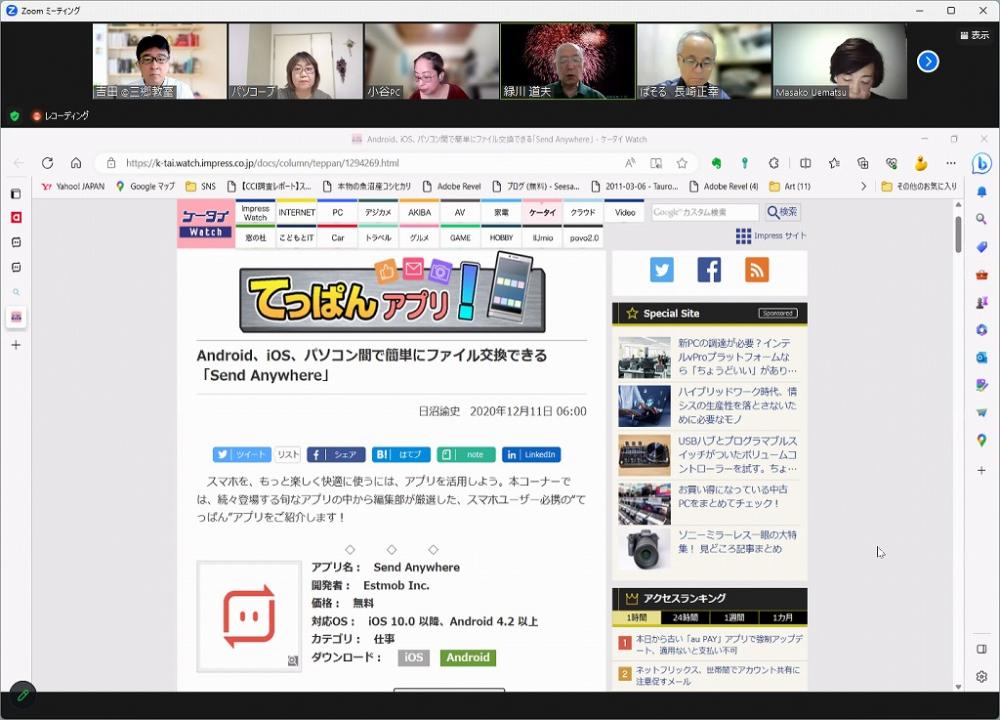Click the browser refresh button

[x=47, y=163]
